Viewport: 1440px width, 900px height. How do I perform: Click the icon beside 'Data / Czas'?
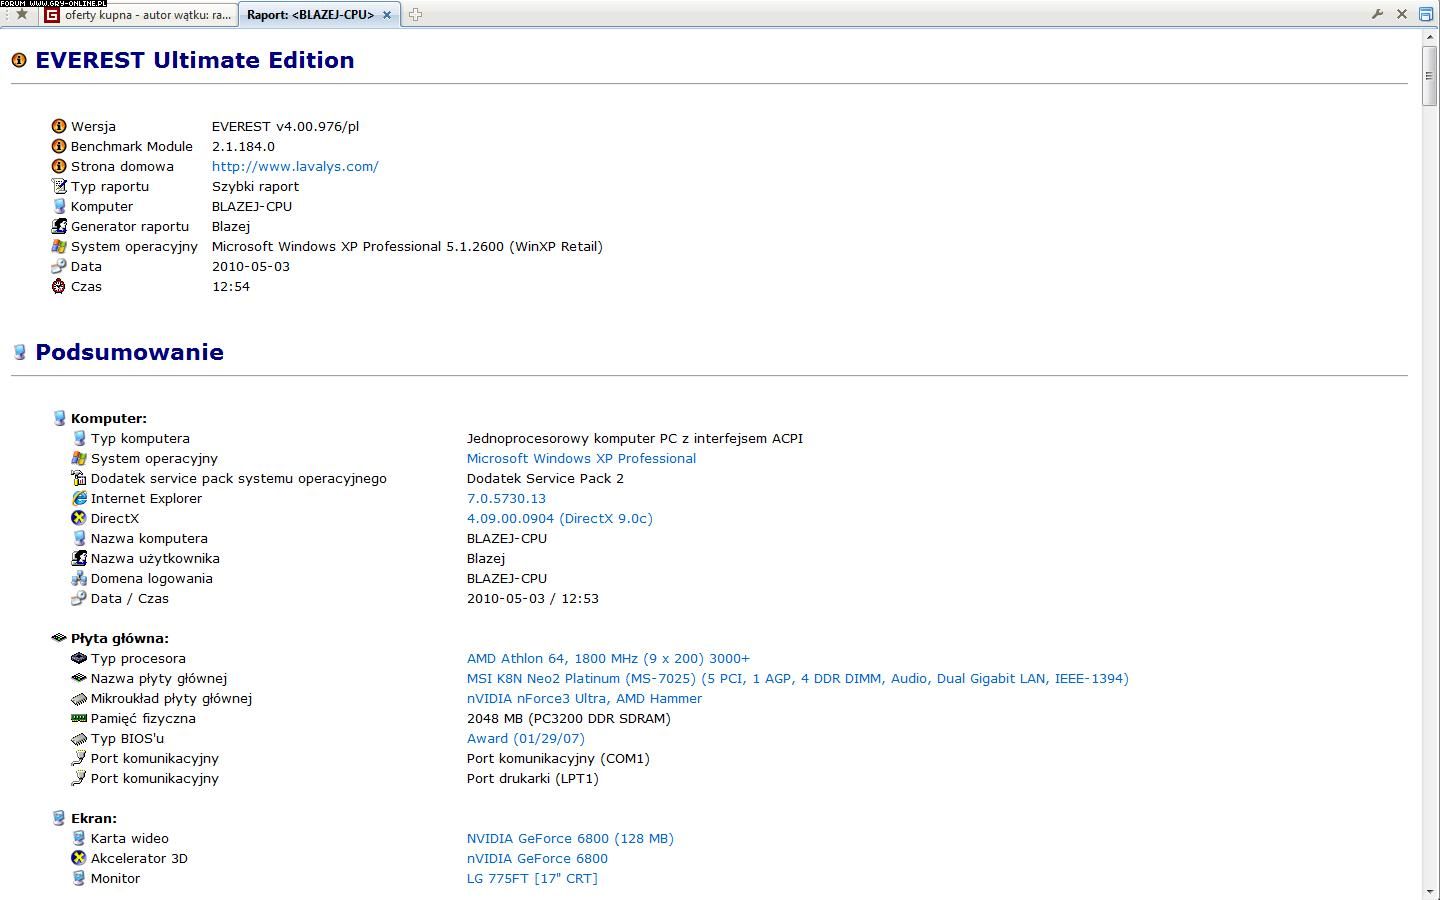(x=79, y=598)
